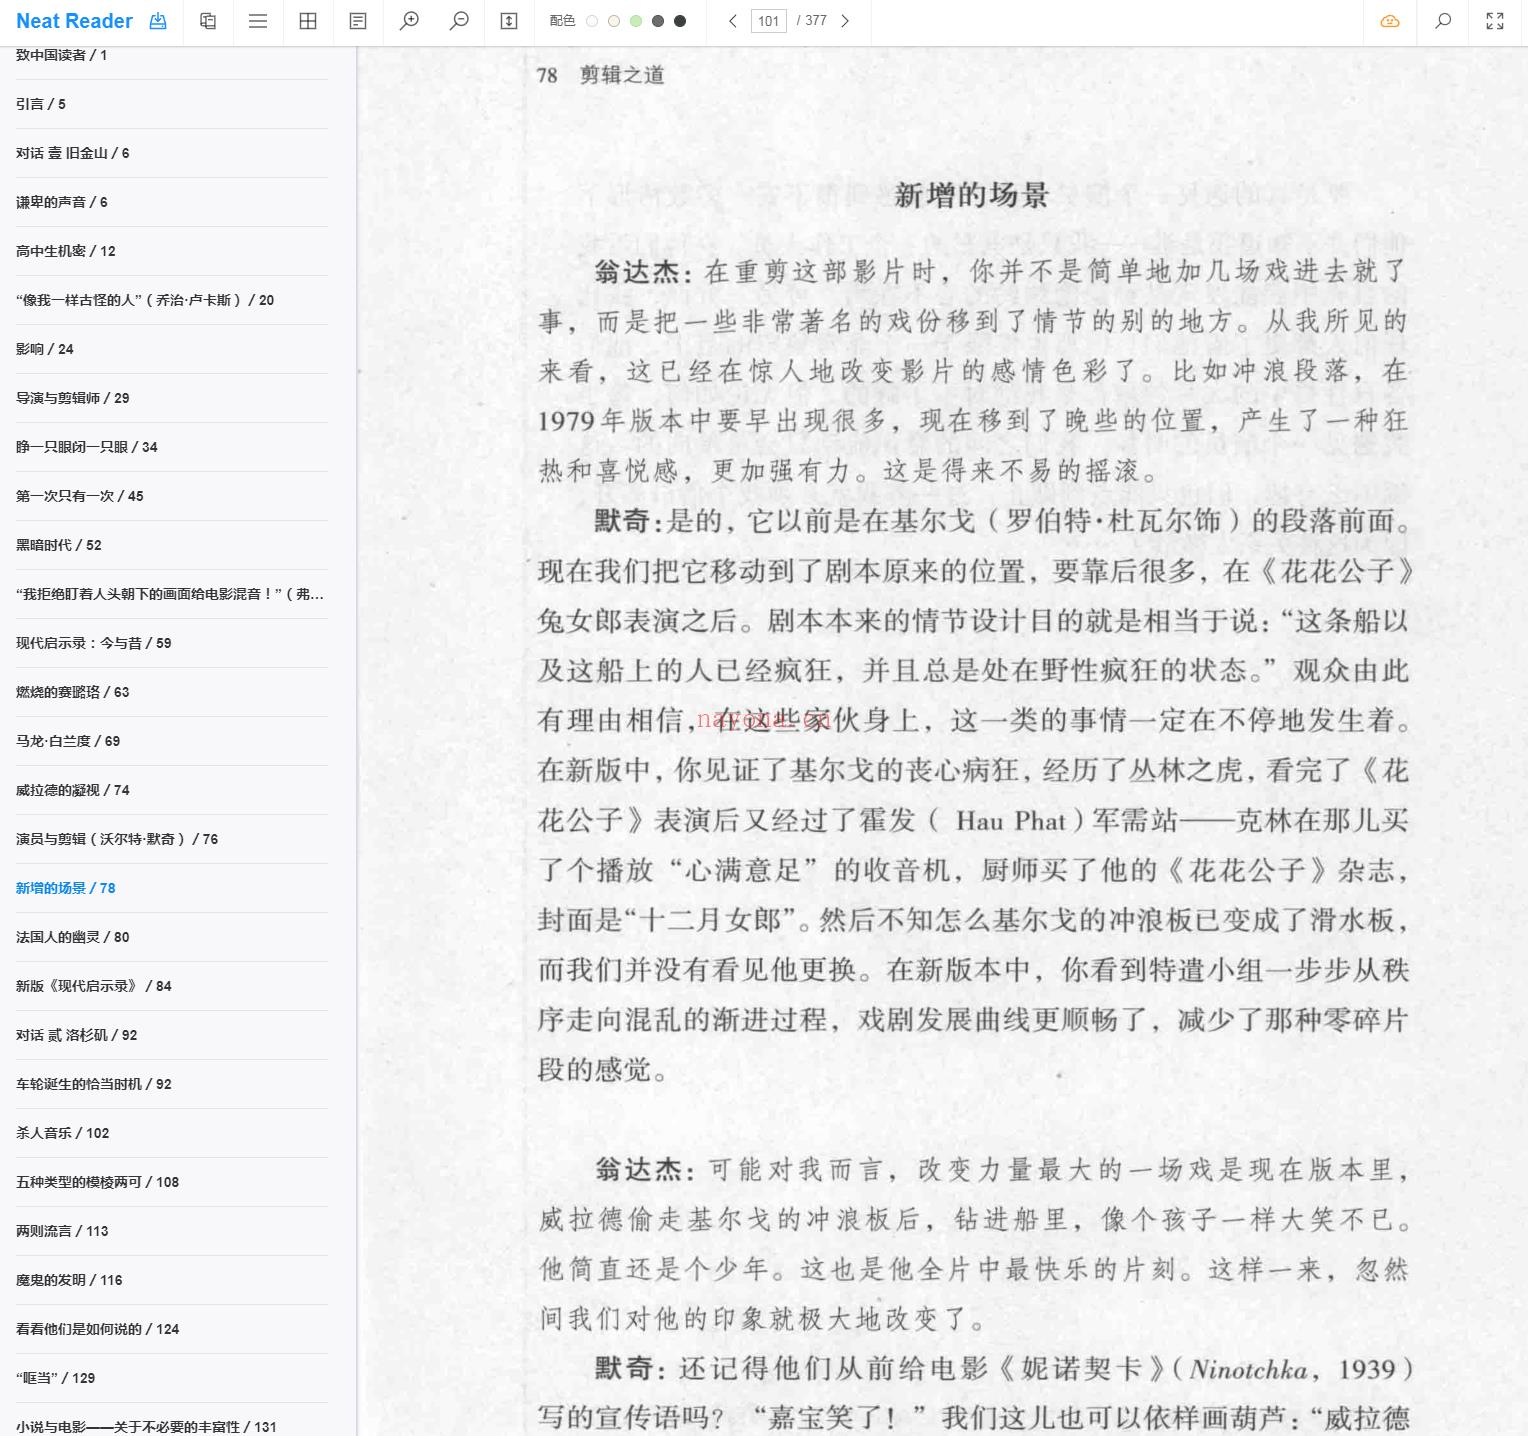Zoom out the page
Screen dimensions: 1528x1436
459,21
